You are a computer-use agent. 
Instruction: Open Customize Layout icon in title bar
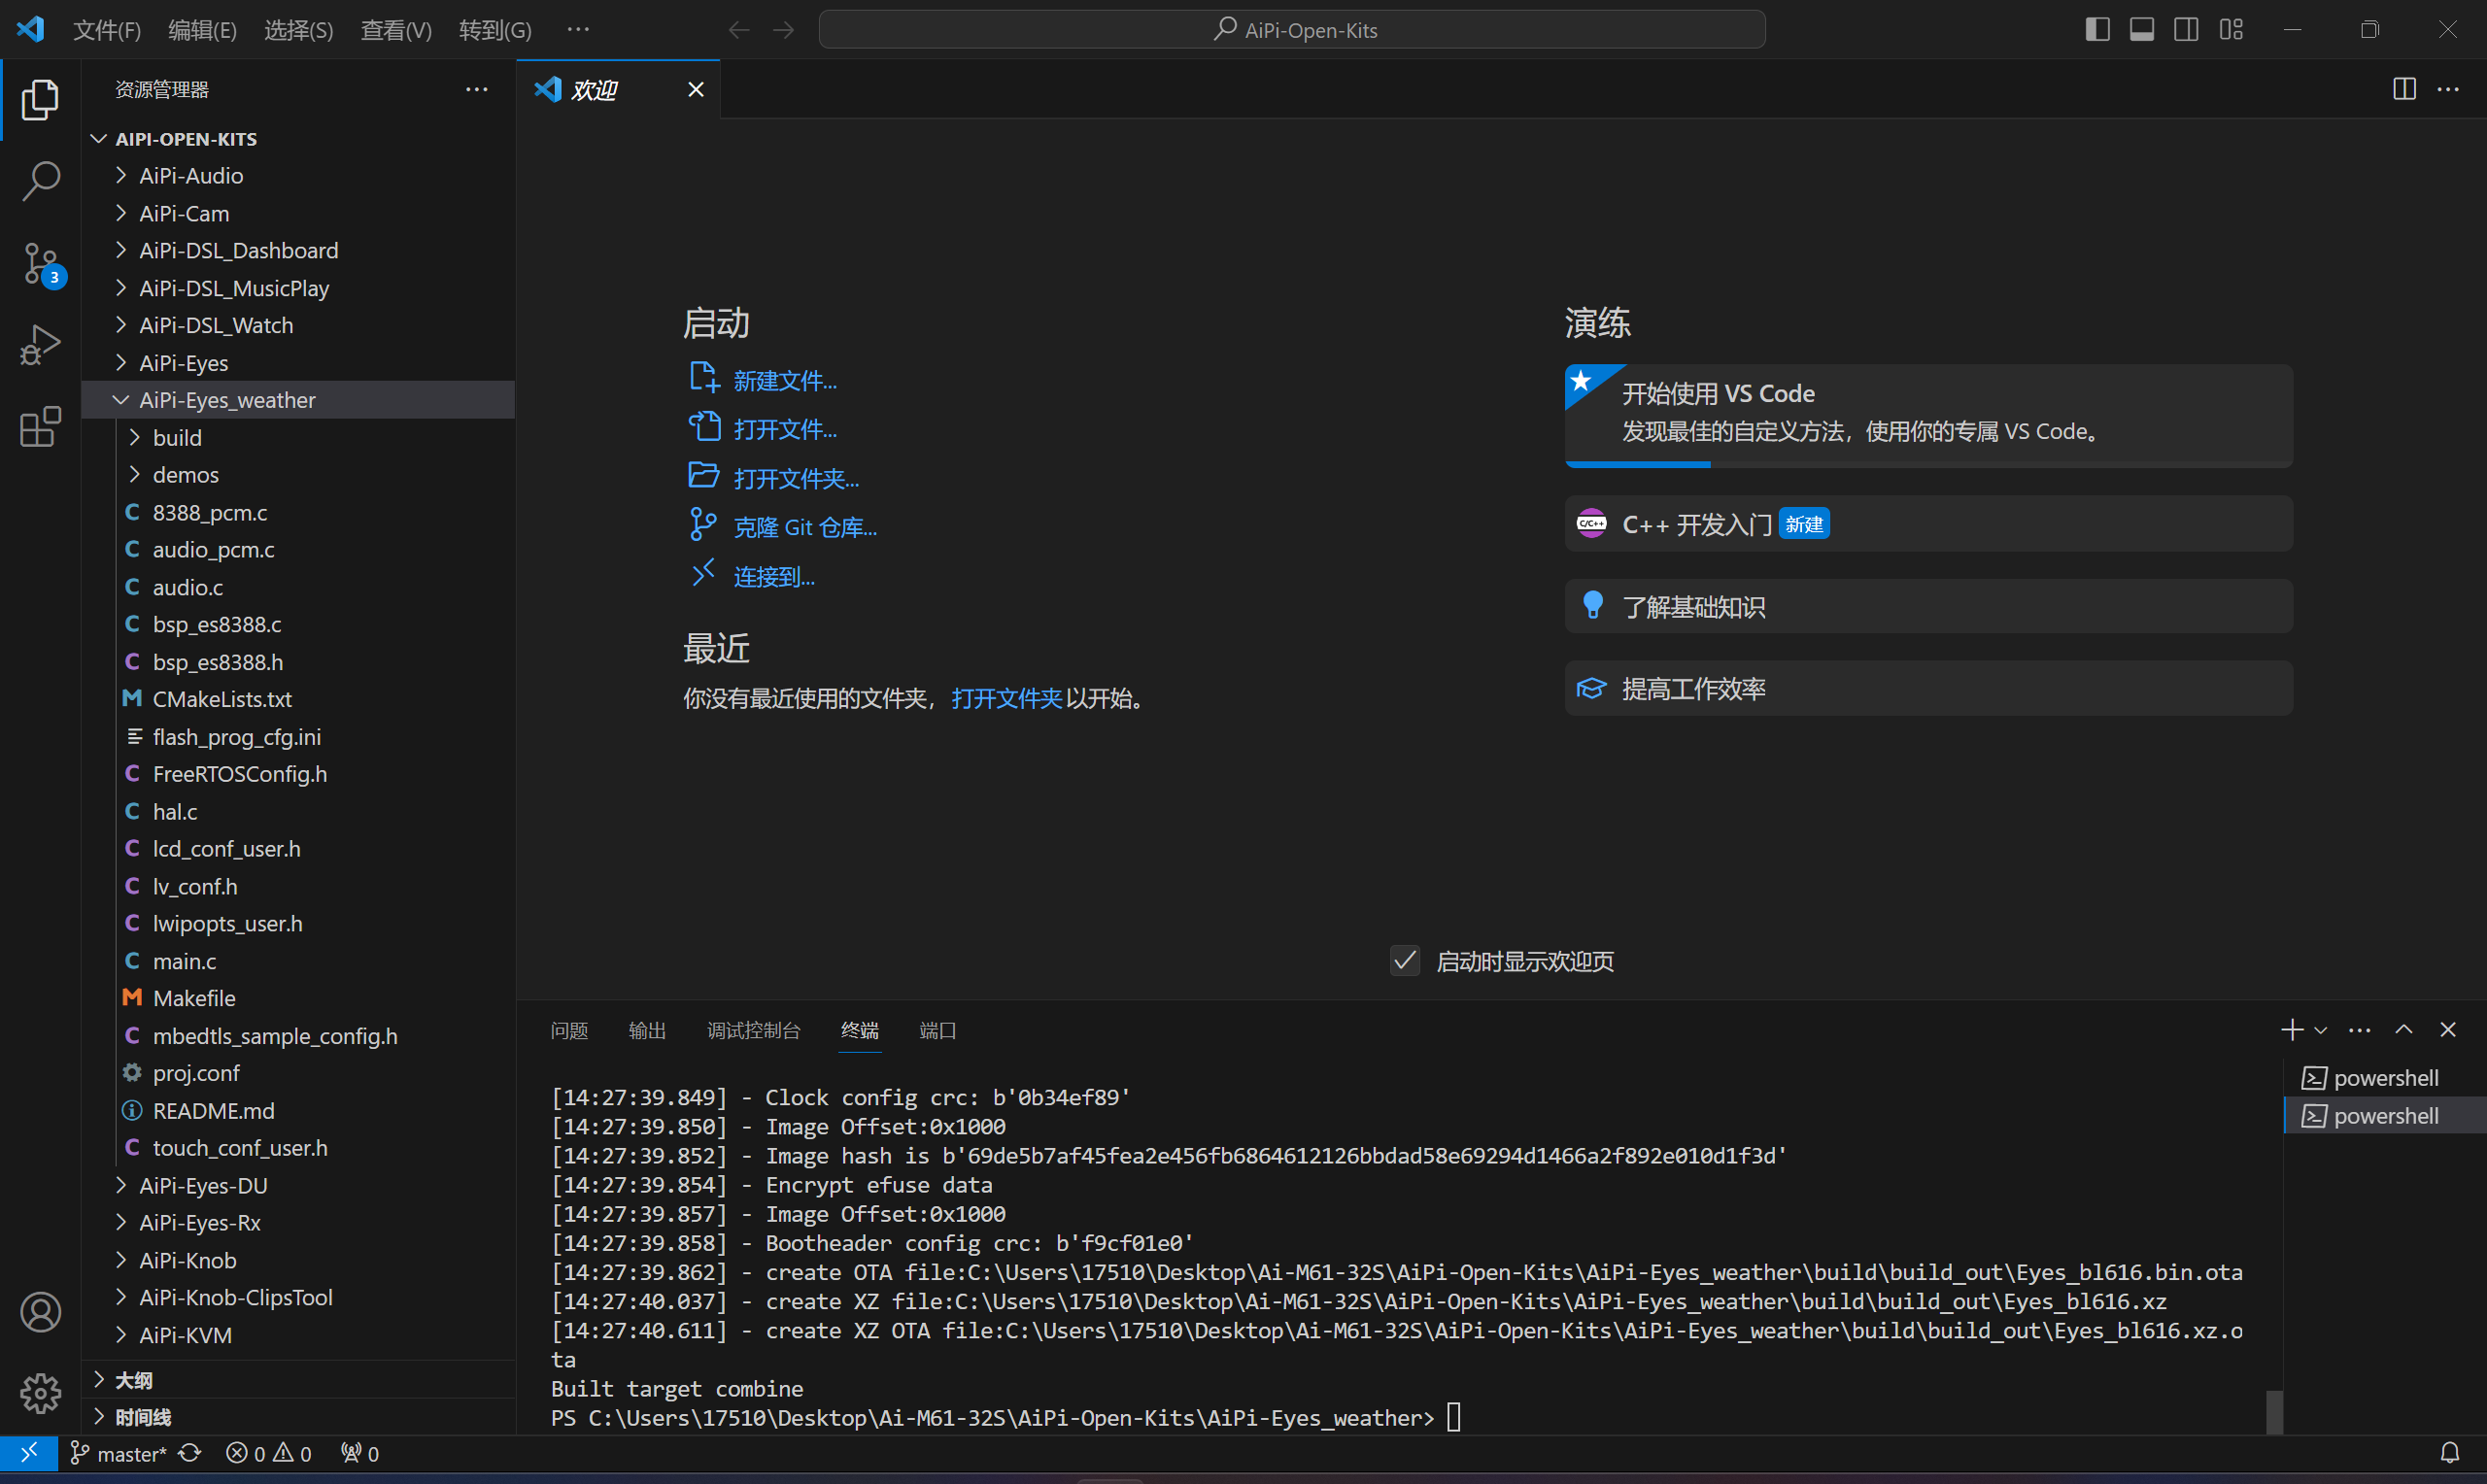pos(2231,30)
